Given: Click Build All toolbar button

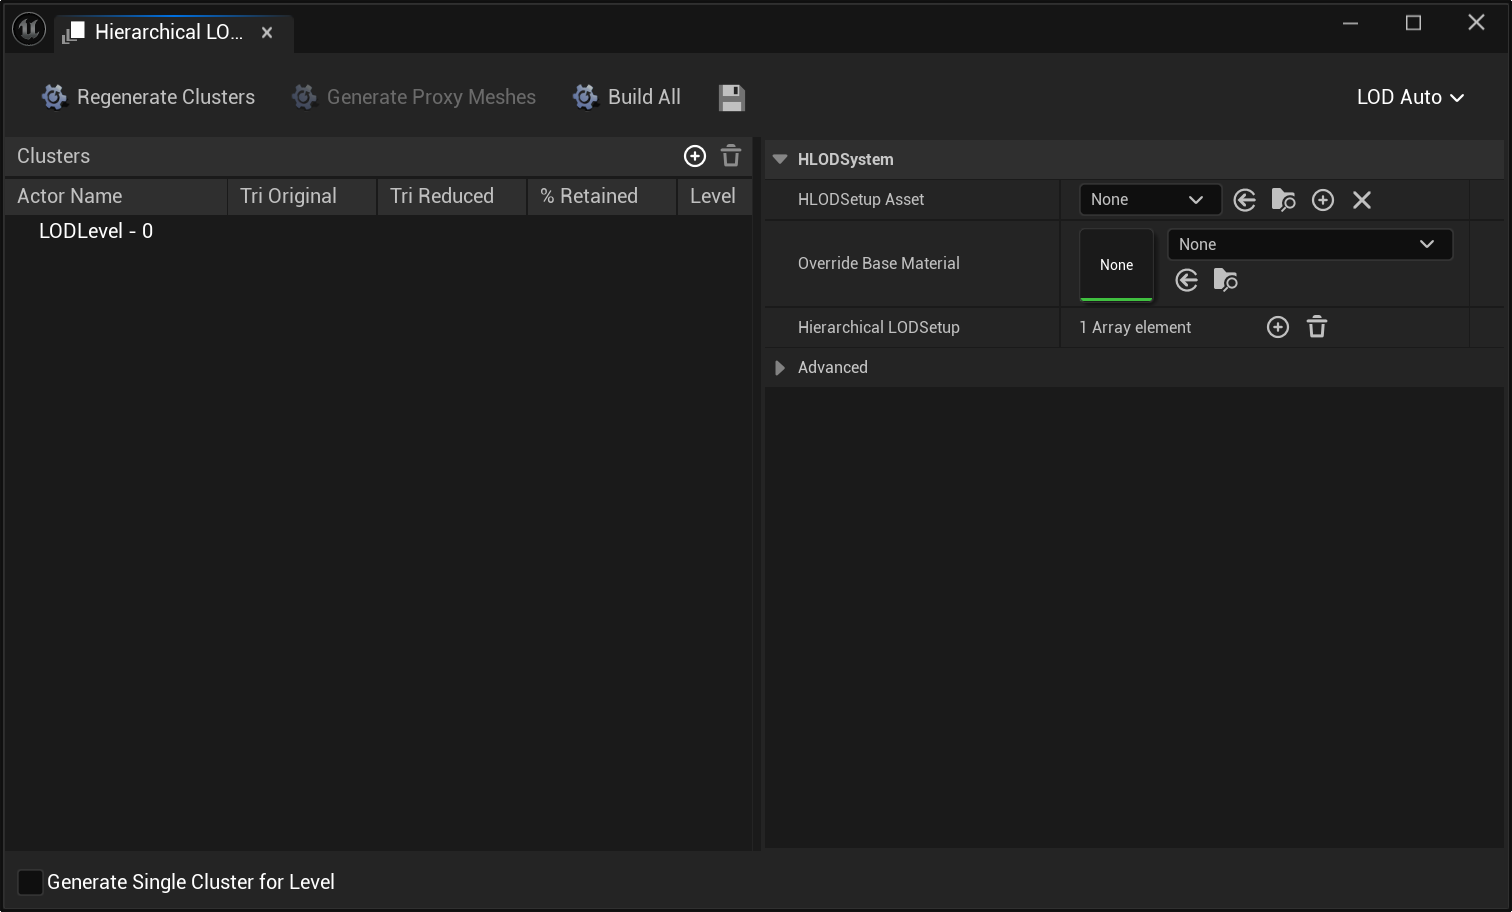Looking at the screenshot, I should coord(627,97).
